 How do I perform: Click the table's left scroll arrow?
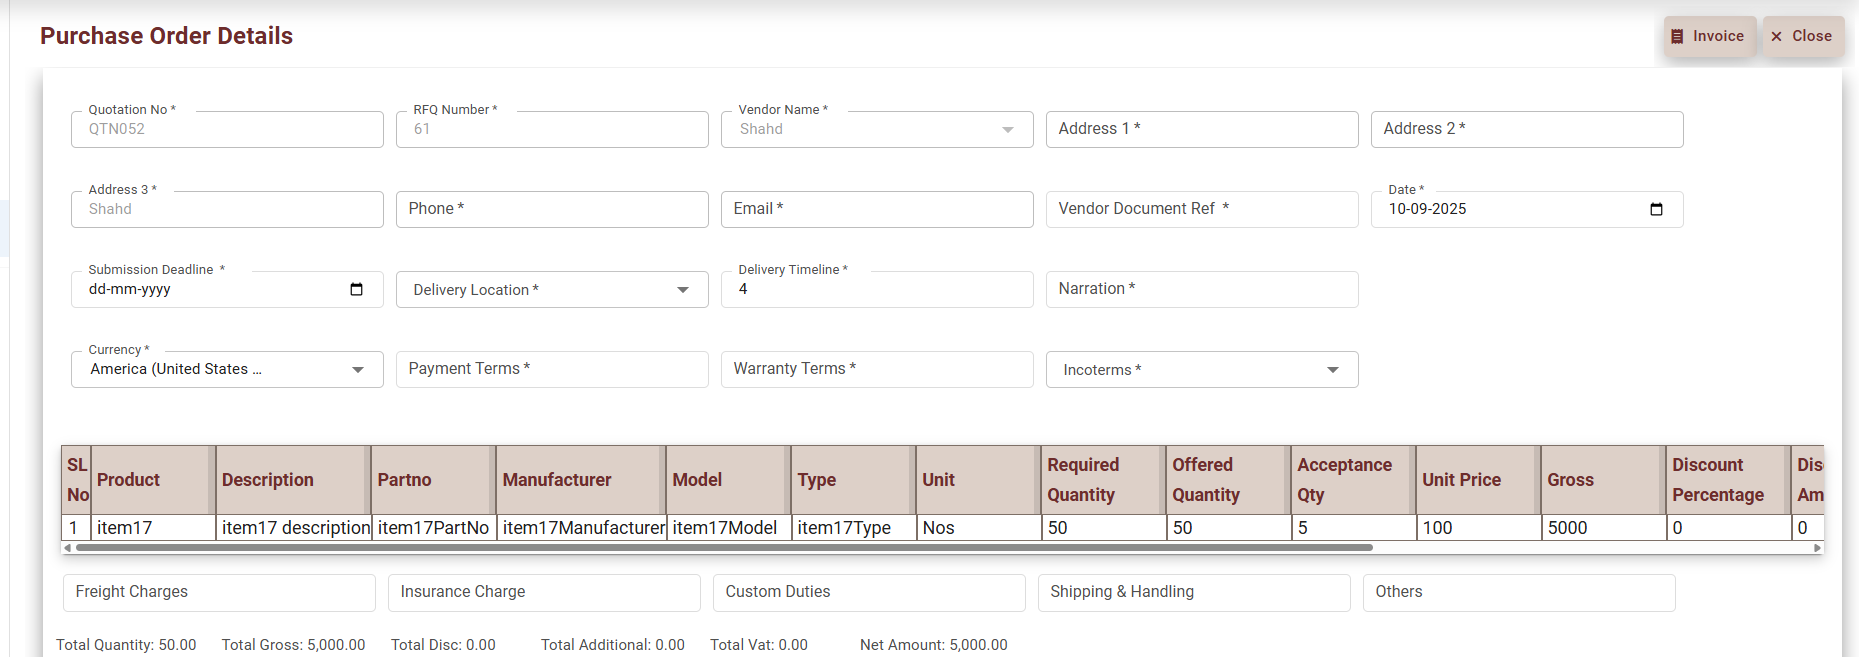pos(68,548)
